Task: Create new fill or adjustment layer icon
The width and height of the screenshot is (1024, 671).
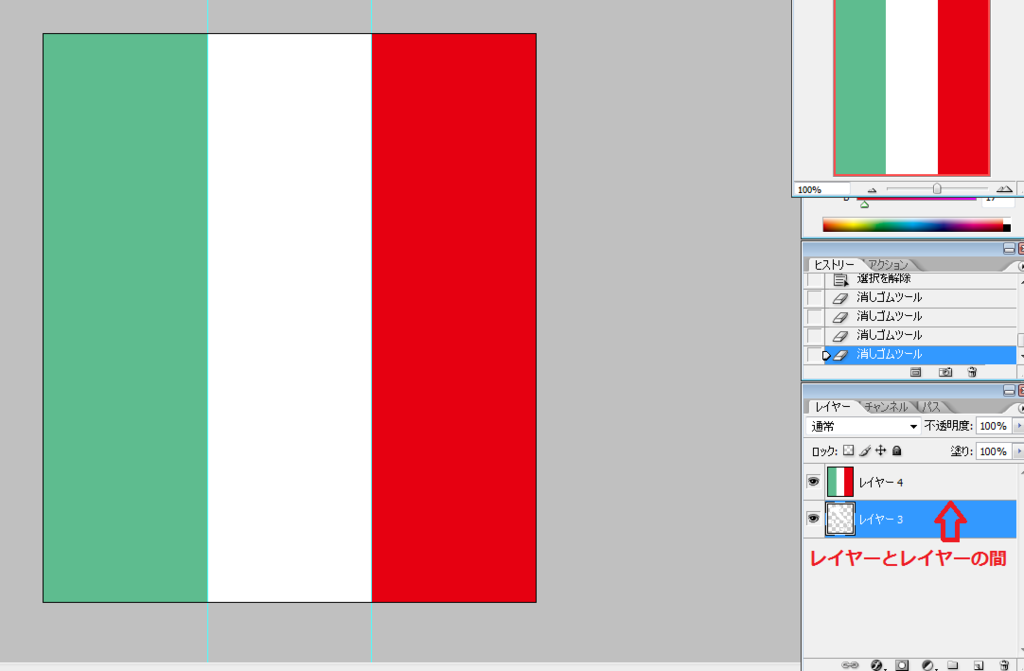Action: [x=927, y=665]
